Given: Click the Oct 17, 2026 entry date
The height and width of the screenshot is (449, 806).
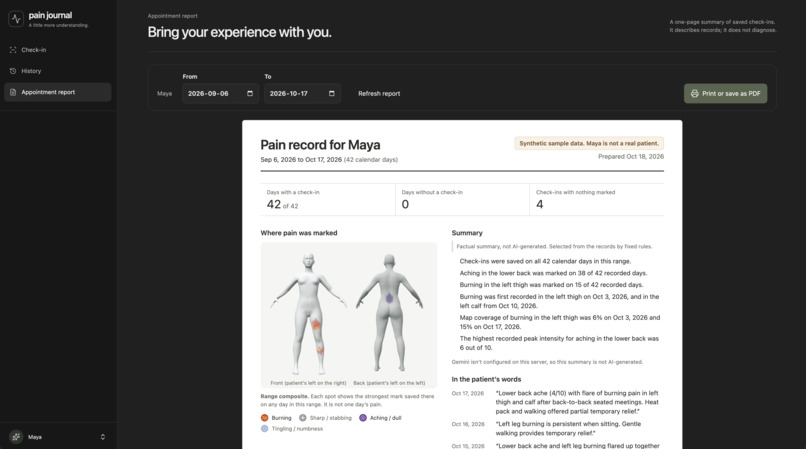Looking at the screenshot, I should click(468, 393).
